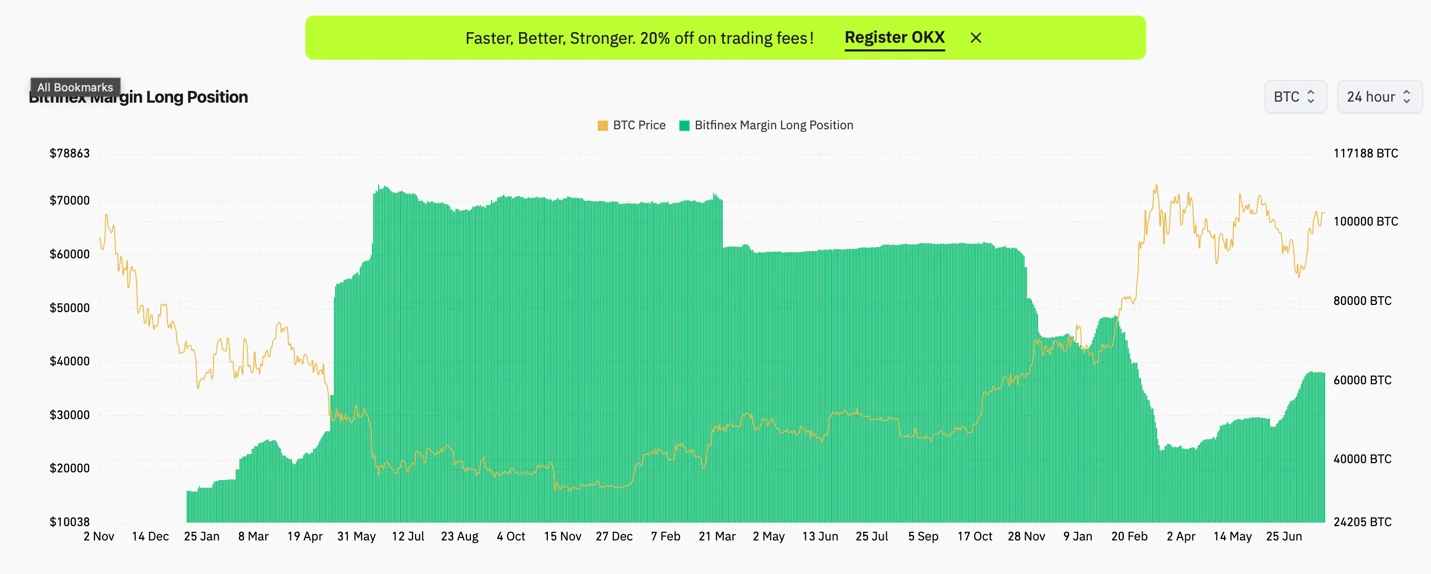Click the green Margin Long Position swatch
Image resolution: width=1431 pixels, height=574 pixels.
click(685, 126)
